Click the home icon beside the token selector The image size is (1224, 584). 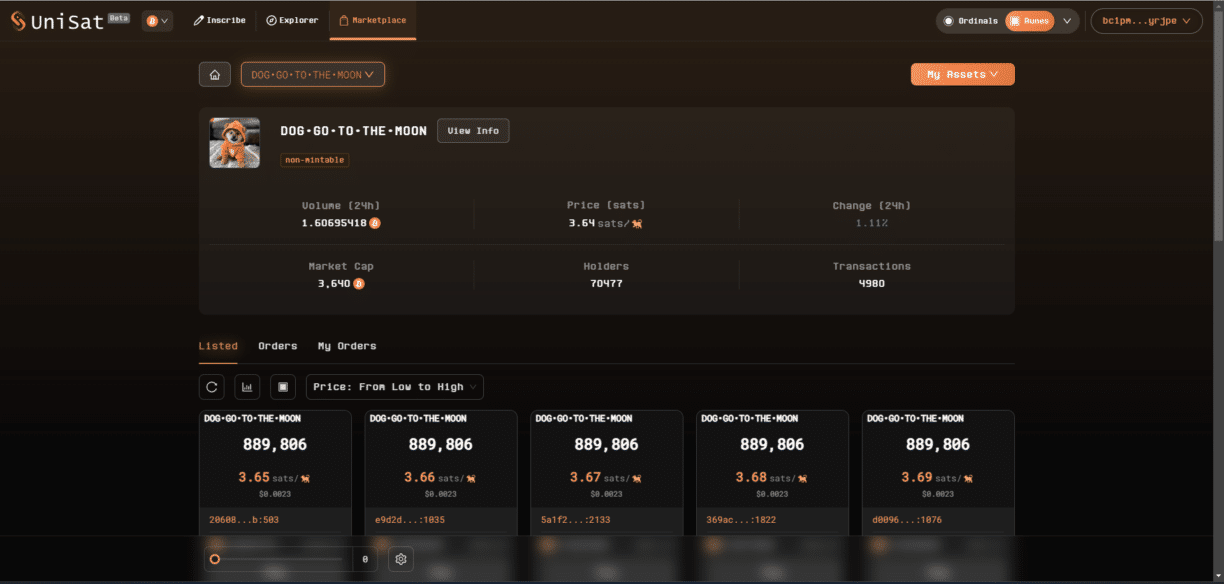click(x=214, y=74)
